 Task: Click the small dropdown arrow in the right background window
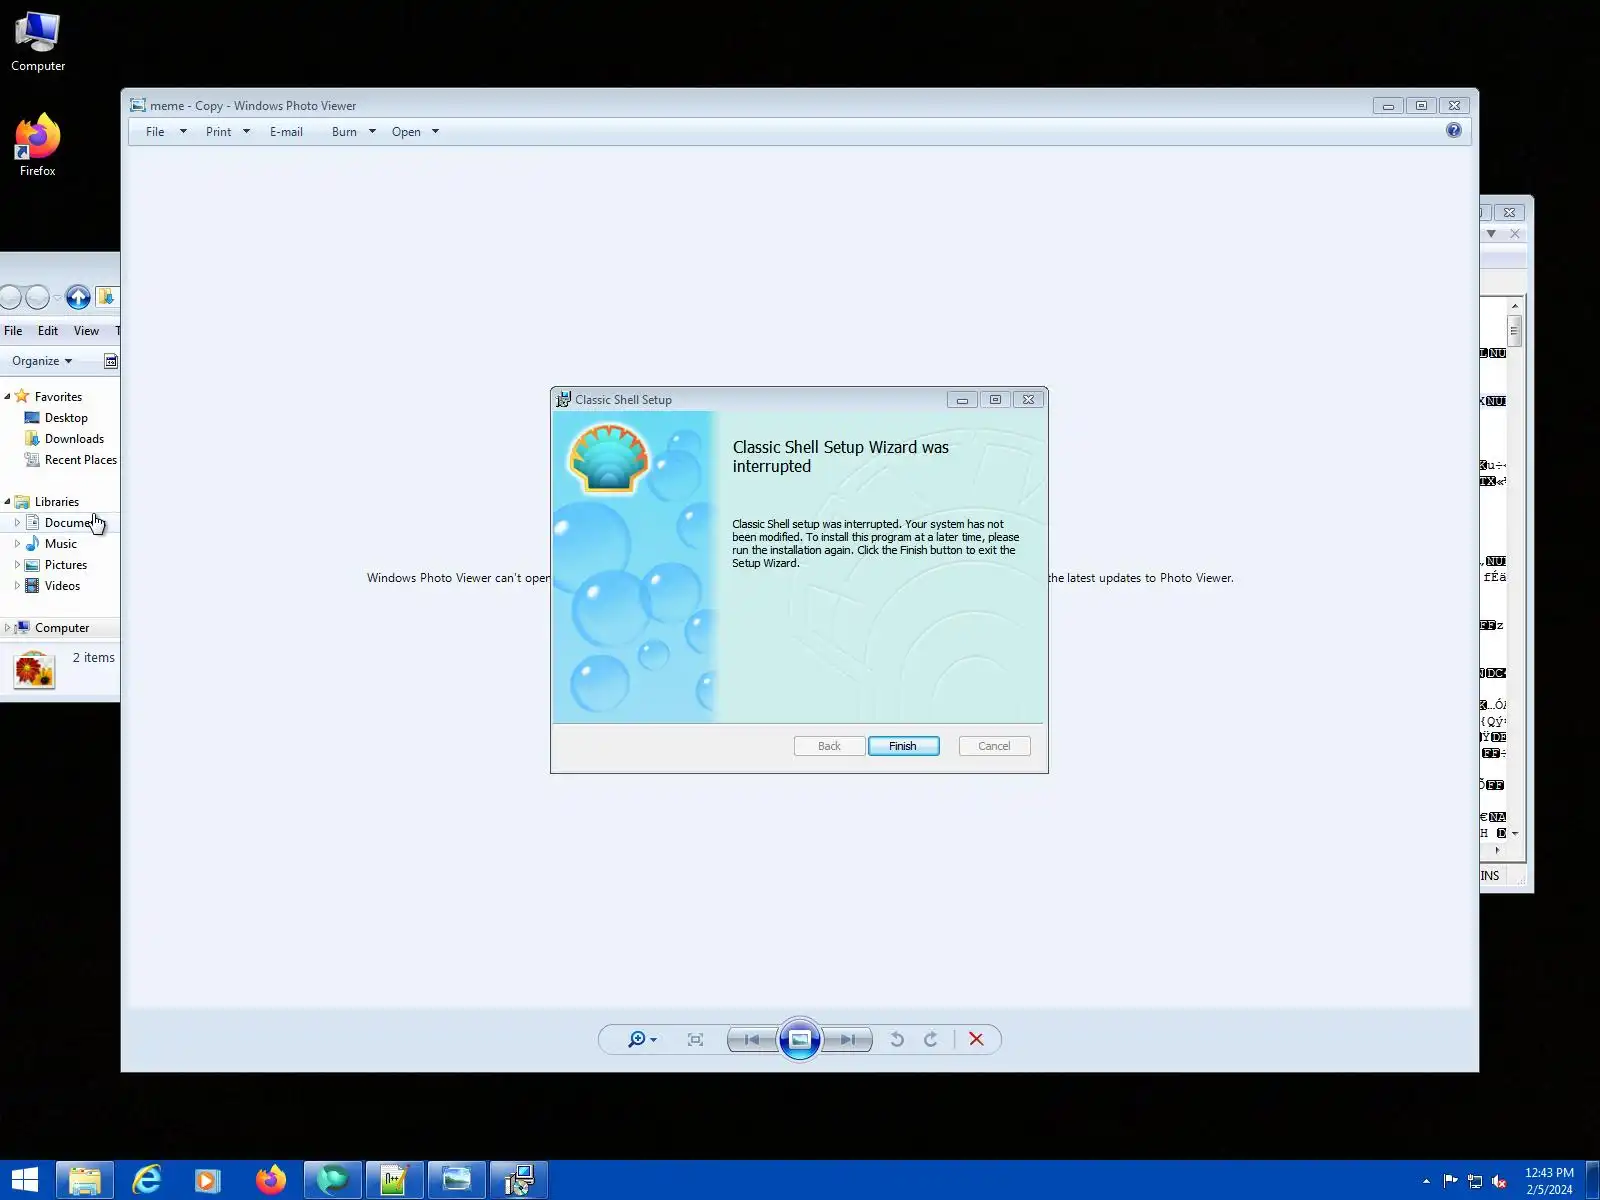tap(1491, 234)
